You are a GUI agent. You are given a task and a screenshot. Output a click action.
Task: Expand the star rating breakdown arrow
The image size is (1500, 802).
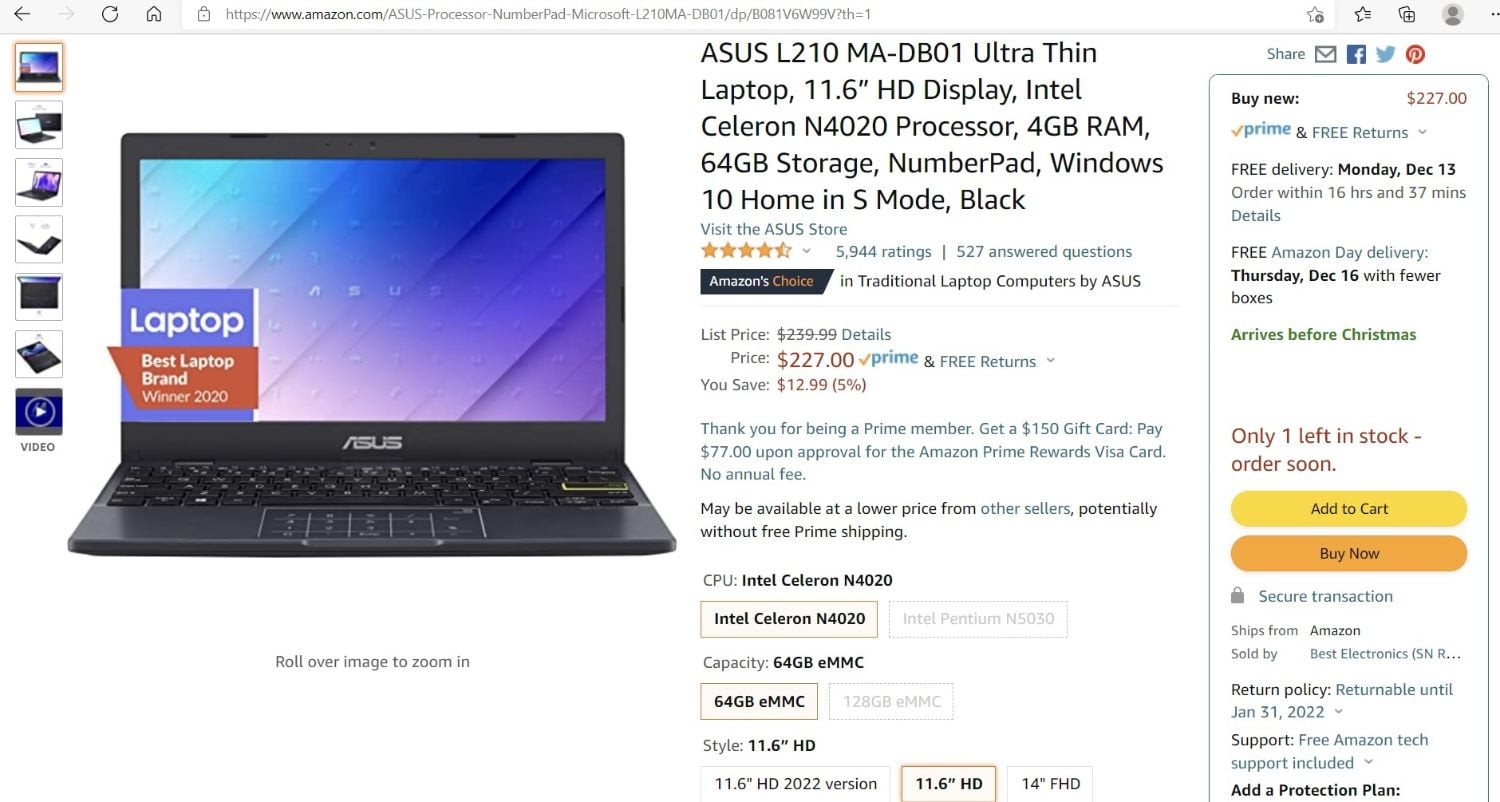click(807, 252)
